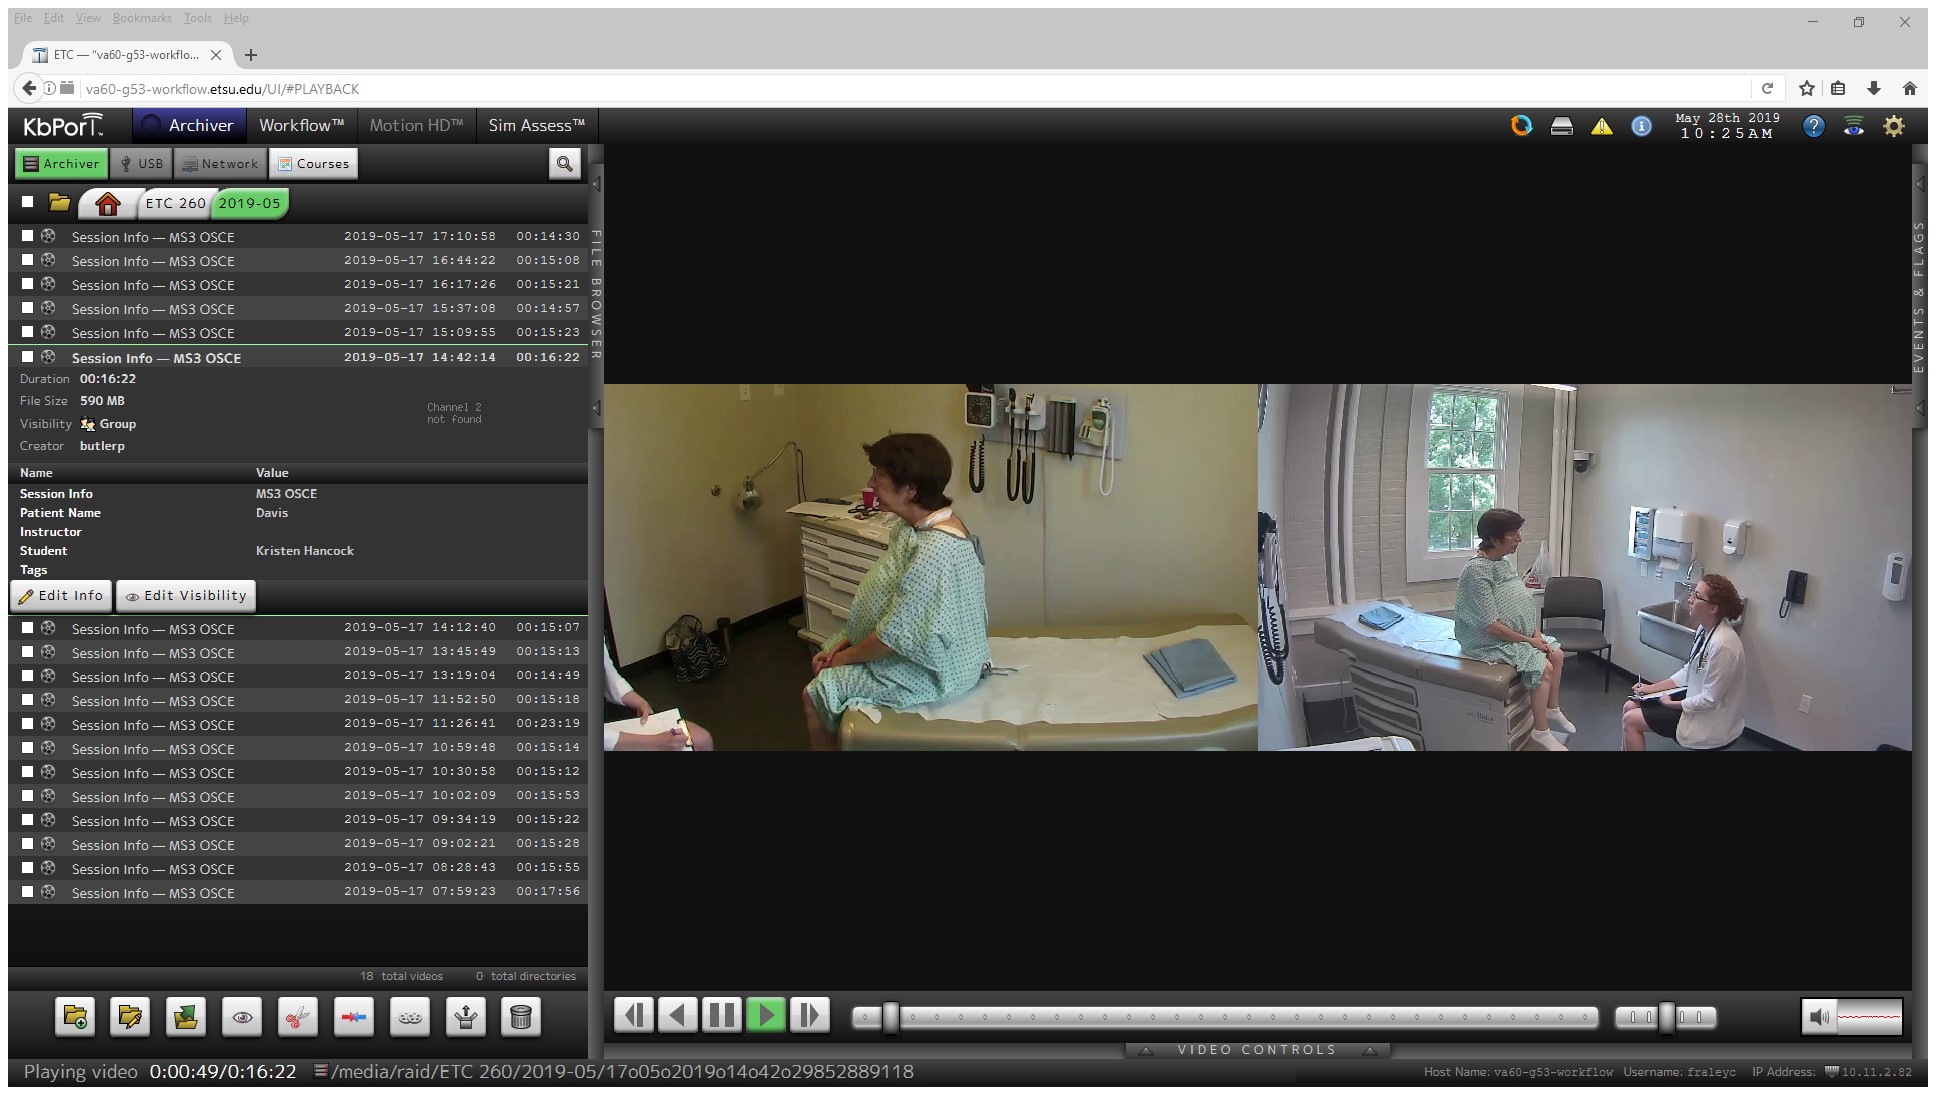Click the rename folder pencil icon

[x=130, y=1017]
